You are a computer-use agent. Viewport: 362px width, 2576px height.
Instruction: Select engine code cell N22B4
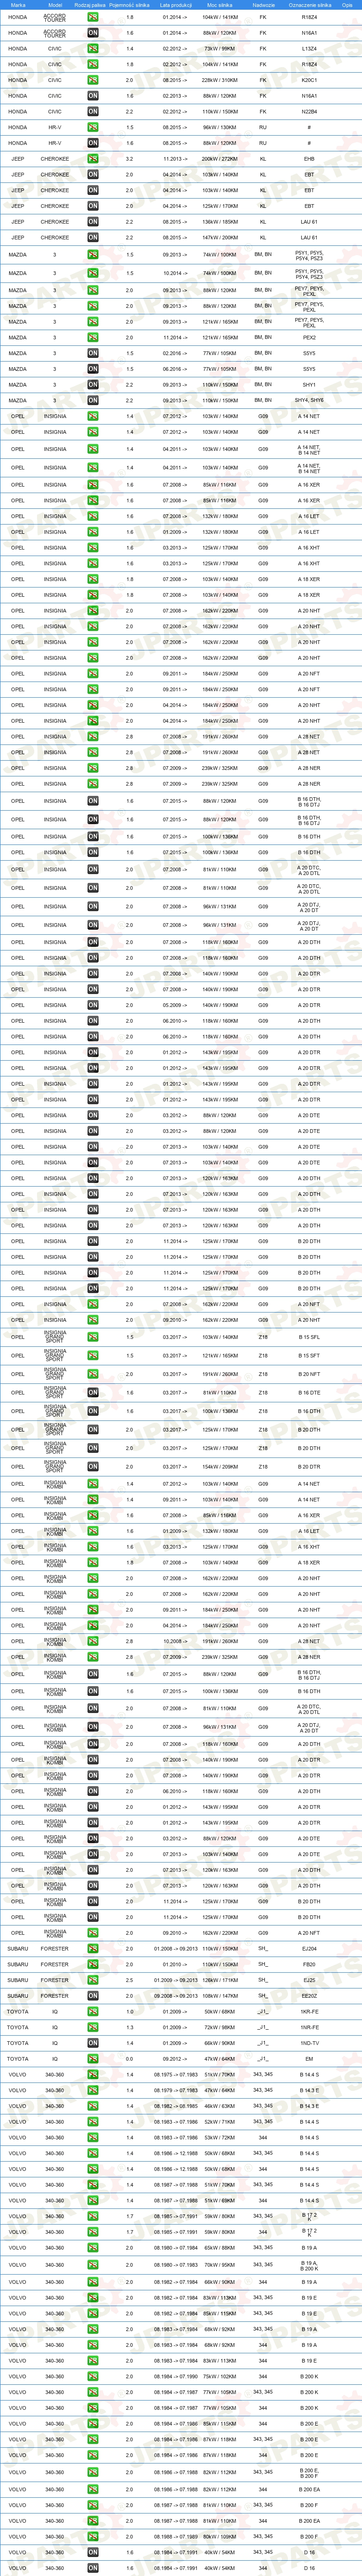tap(309, 112)
